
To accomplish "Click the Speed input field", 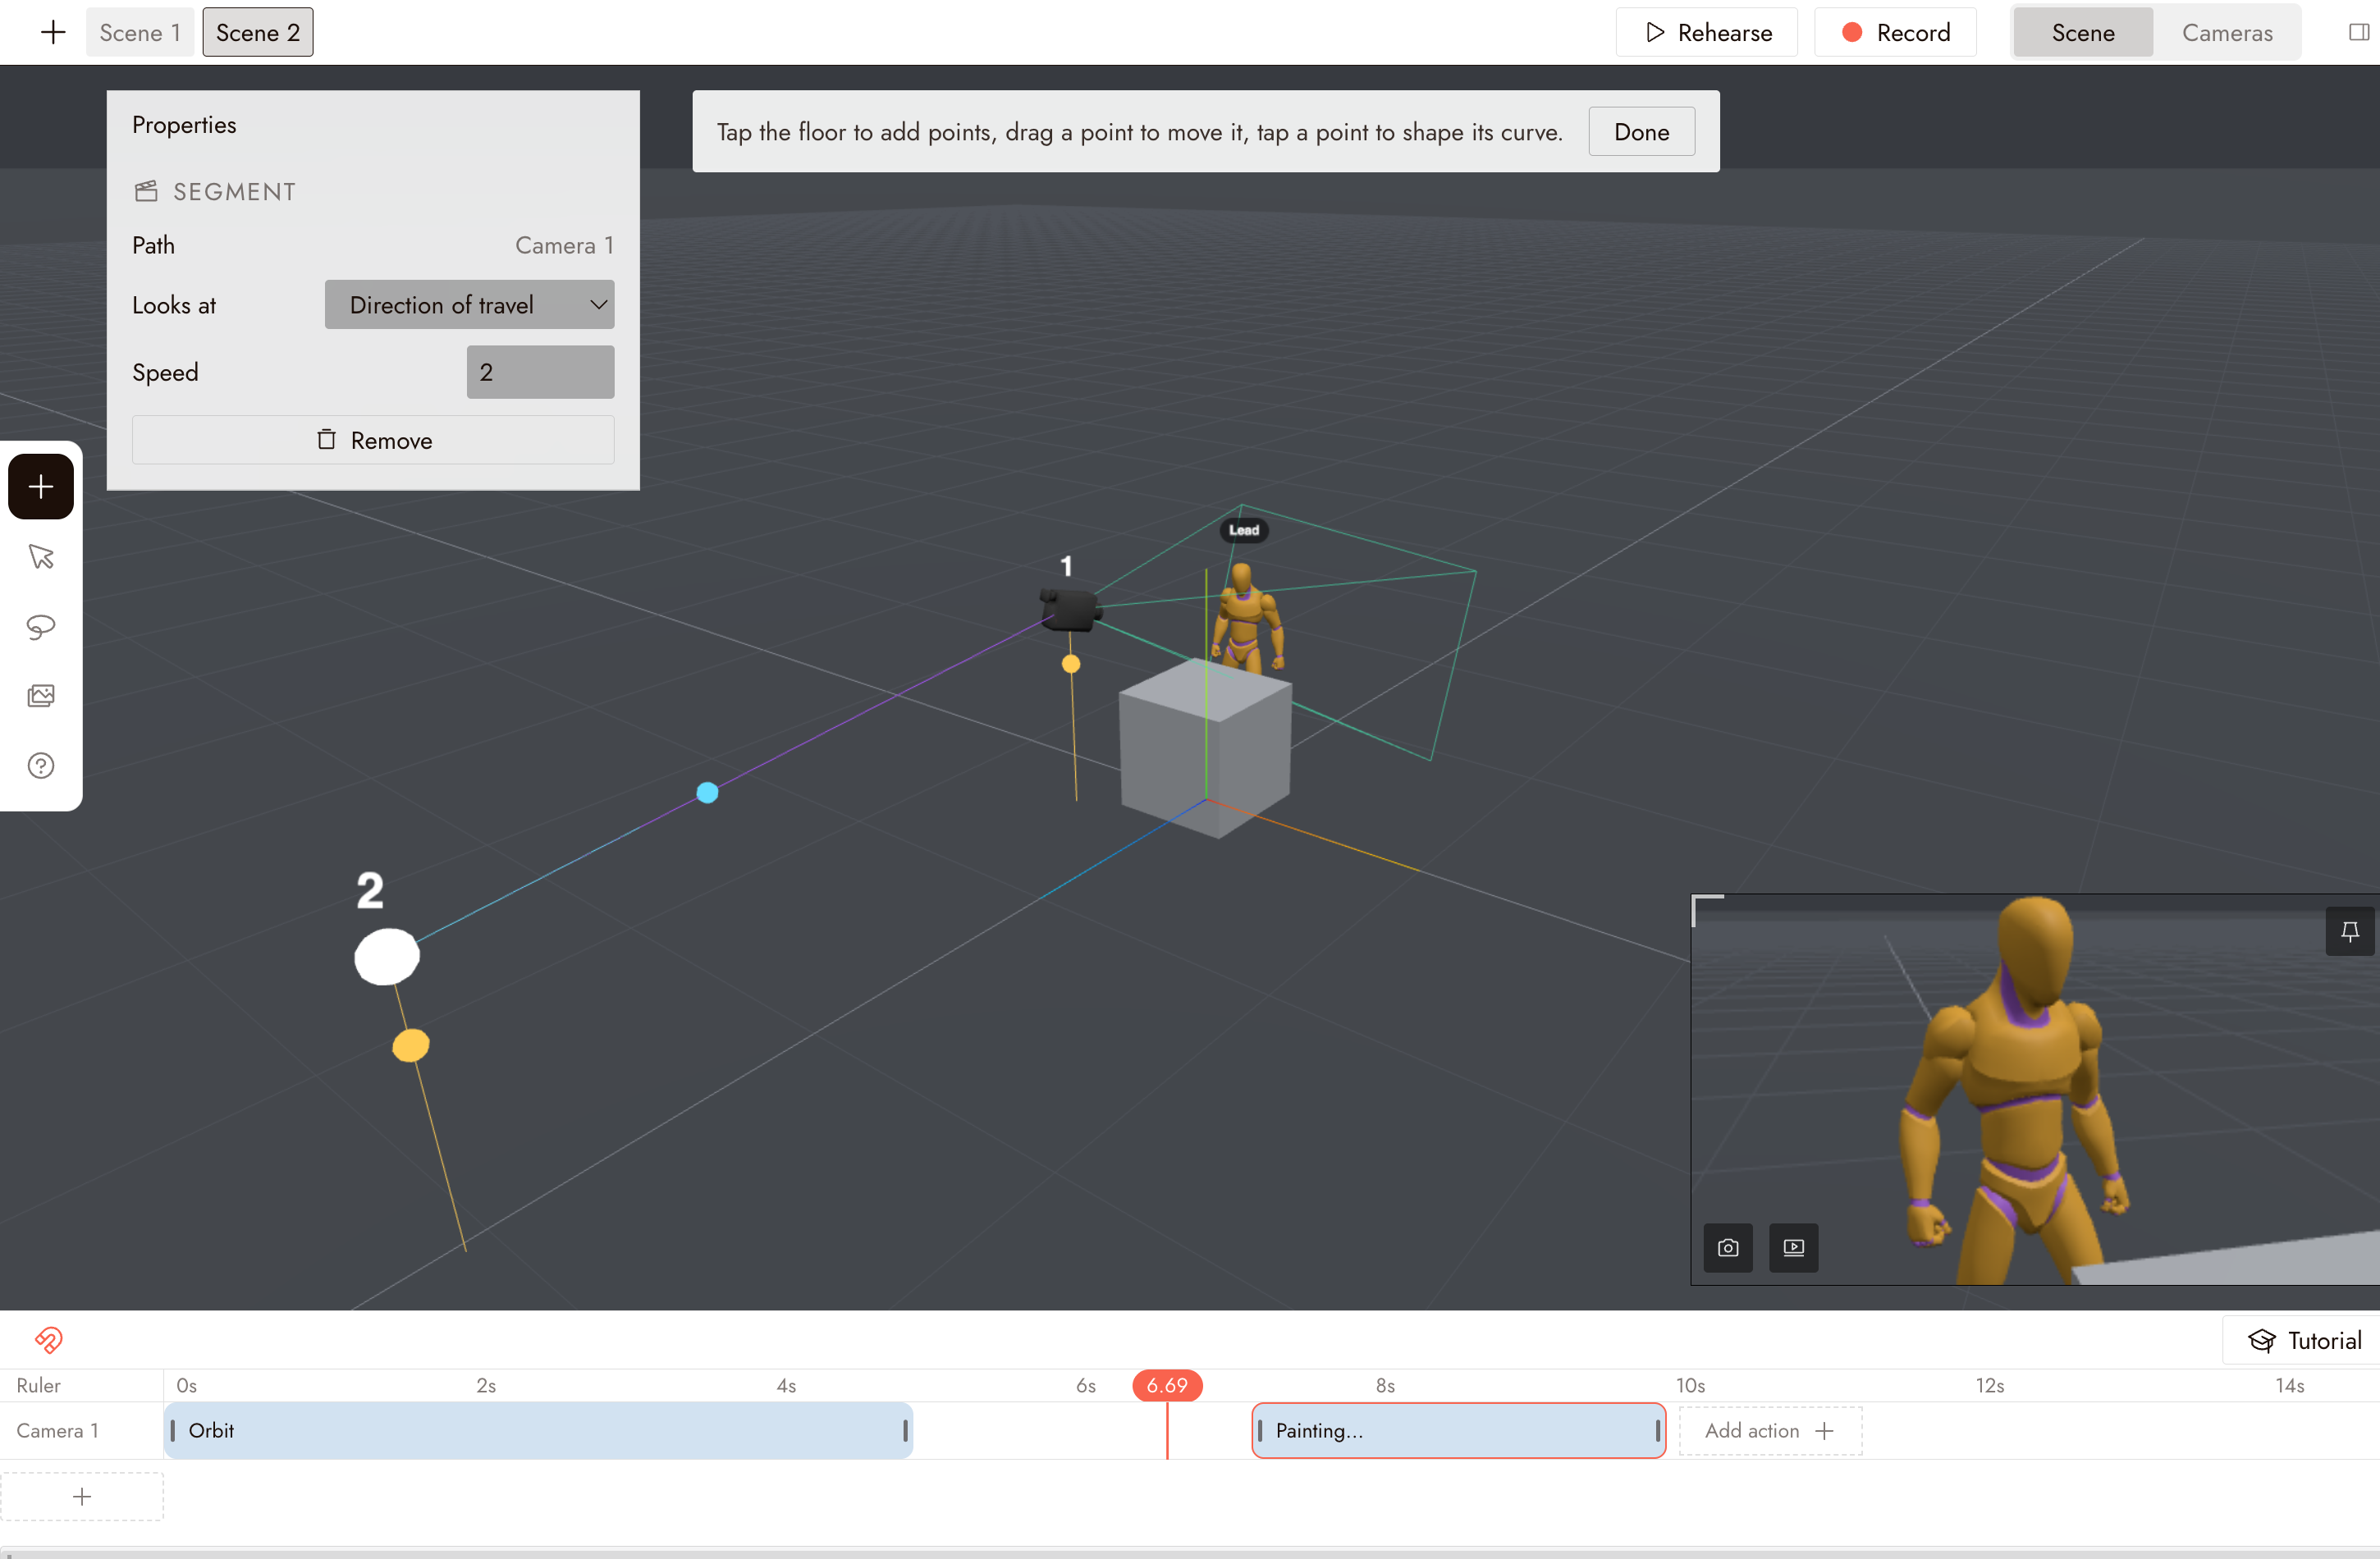I will click(x=540, y=372).
